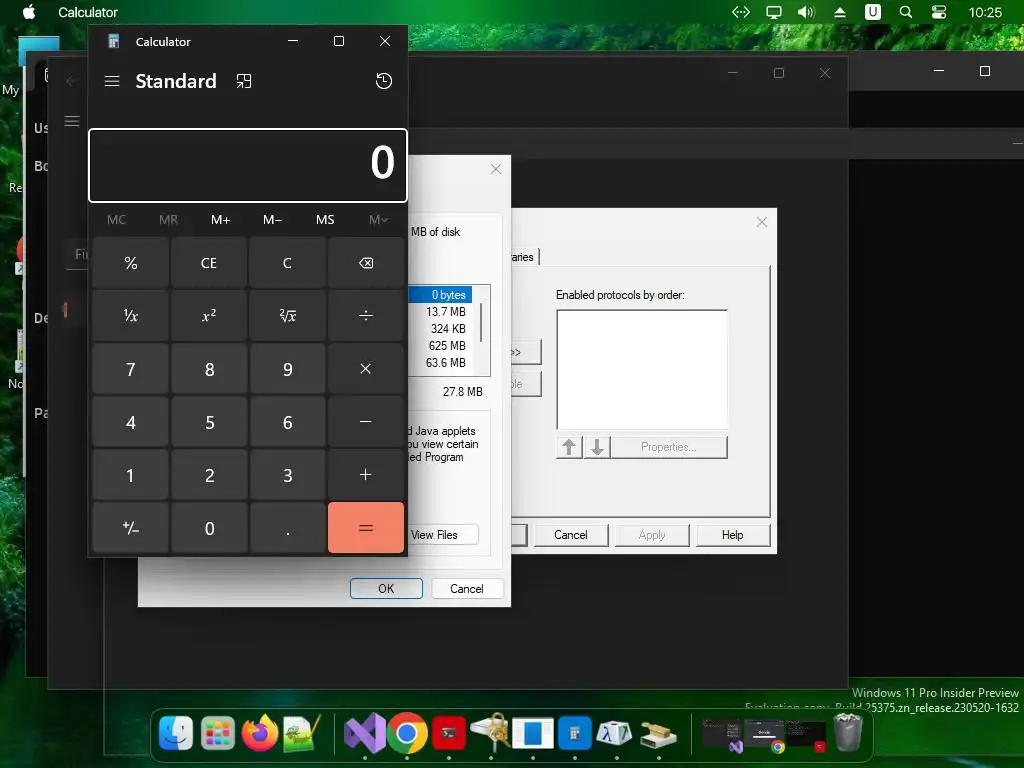Open Calculator history panel
Image resolution: width=1024 pixels, height=768 pixels.
pyautogui.click(x=384, y=81)
